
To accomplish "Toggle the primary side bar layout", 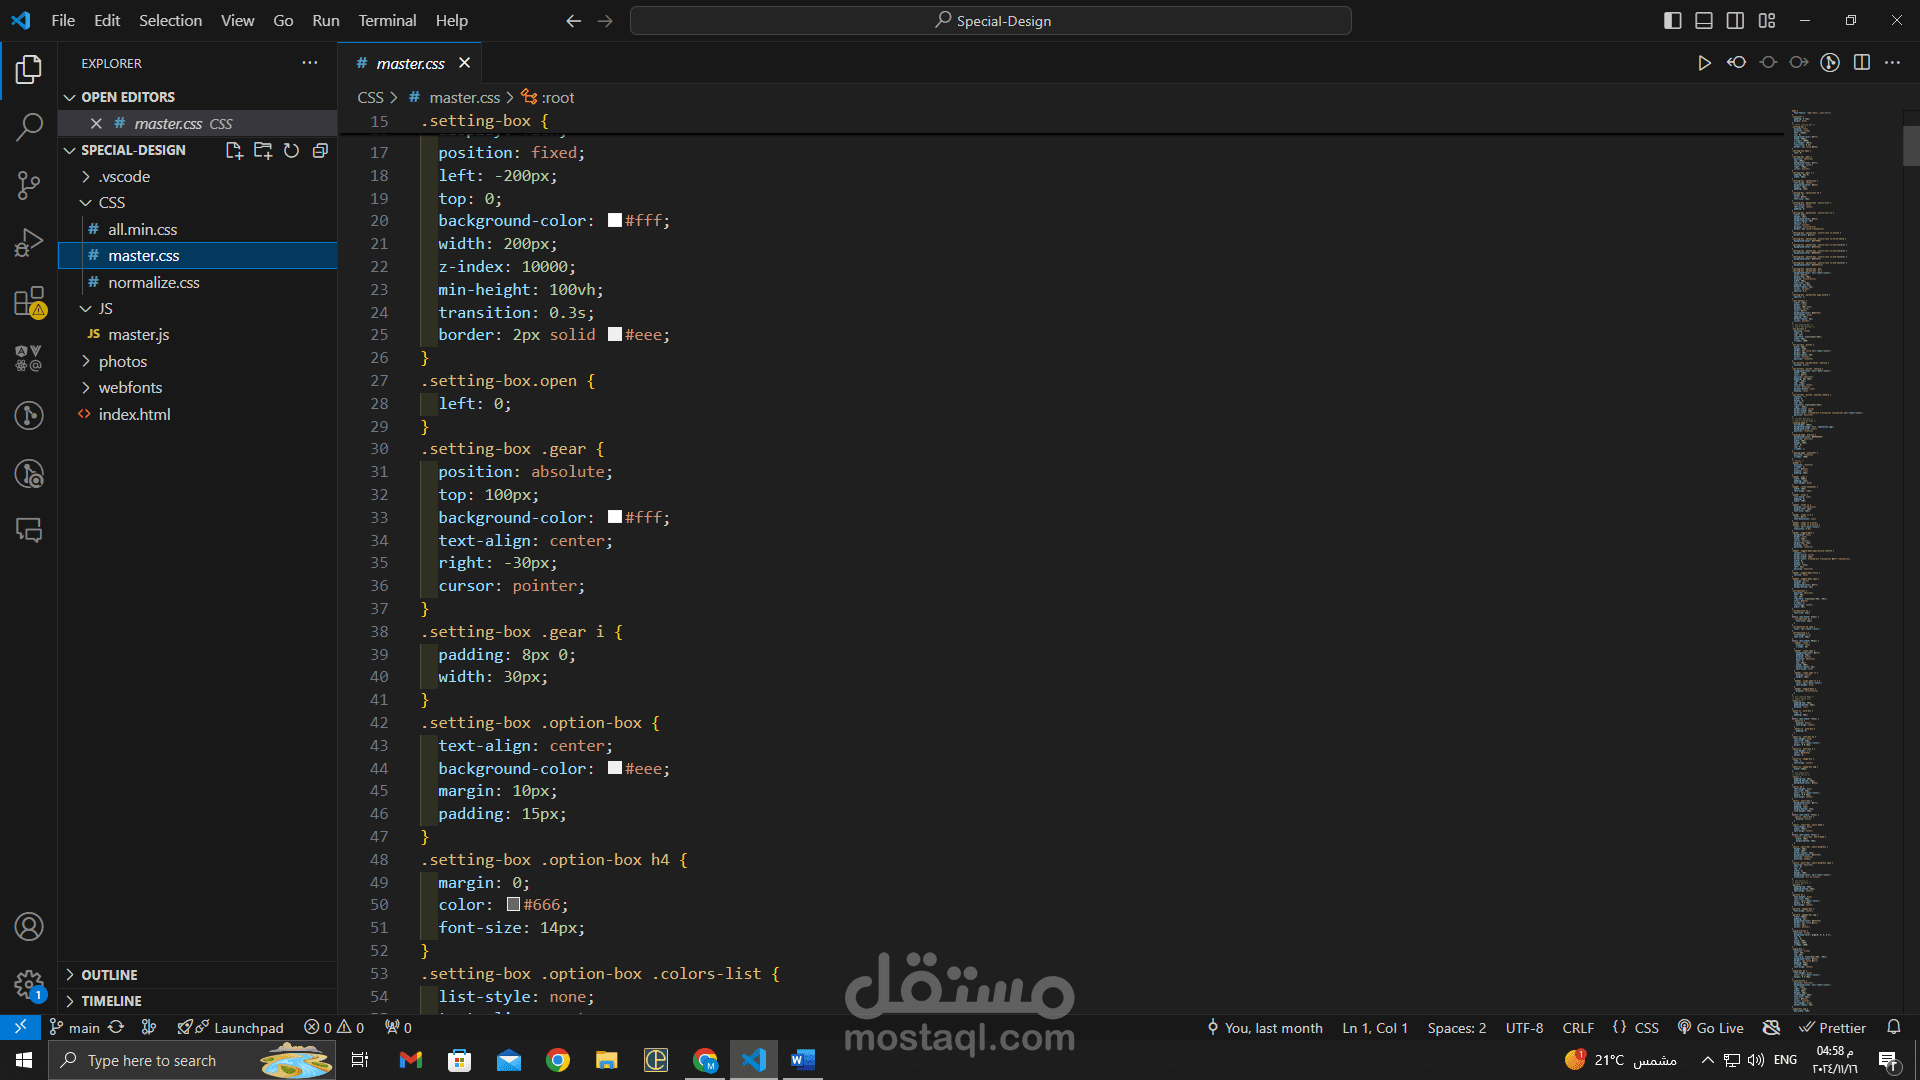I will click(x=1672, y=20).
